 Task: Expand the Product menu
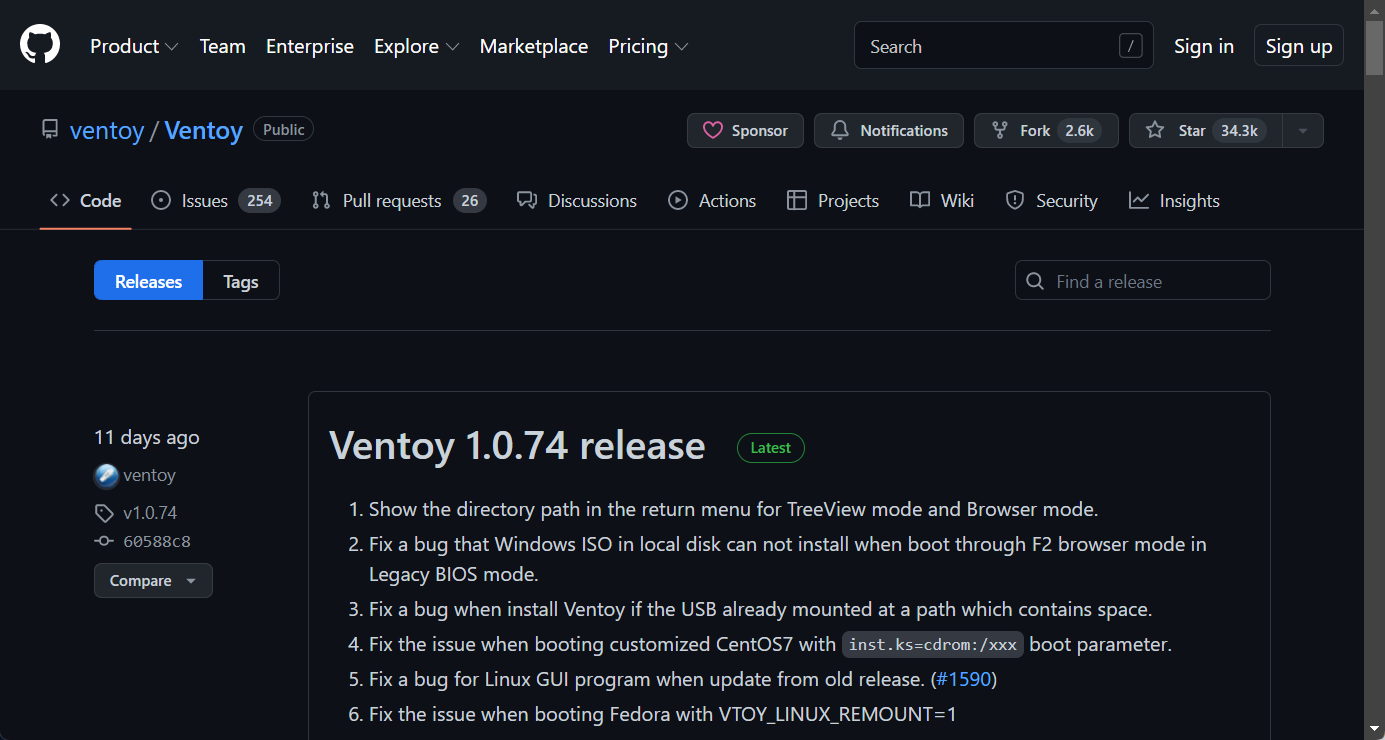[x=133, y=46]
